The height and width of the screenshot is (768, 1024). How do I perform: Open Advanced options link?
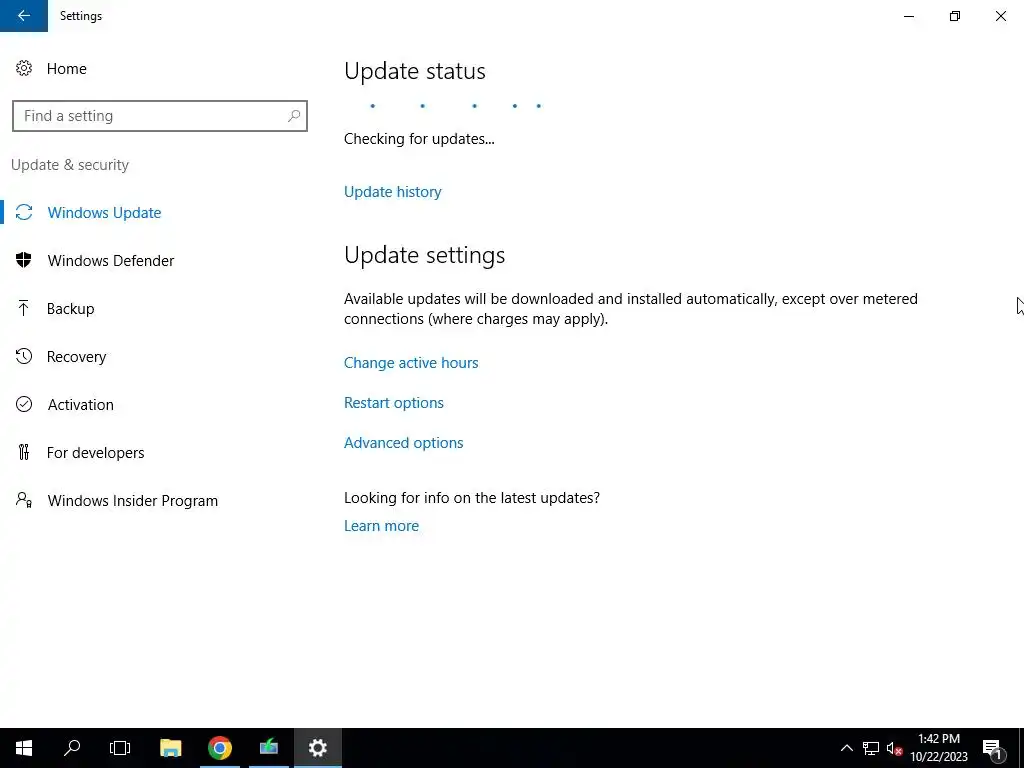[x=404, y=443]
